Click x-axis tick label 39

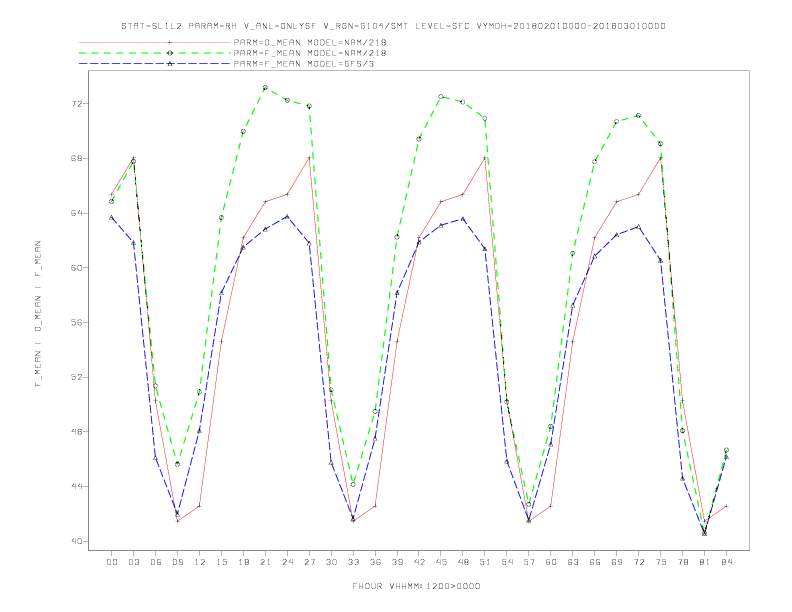point(397,562)
